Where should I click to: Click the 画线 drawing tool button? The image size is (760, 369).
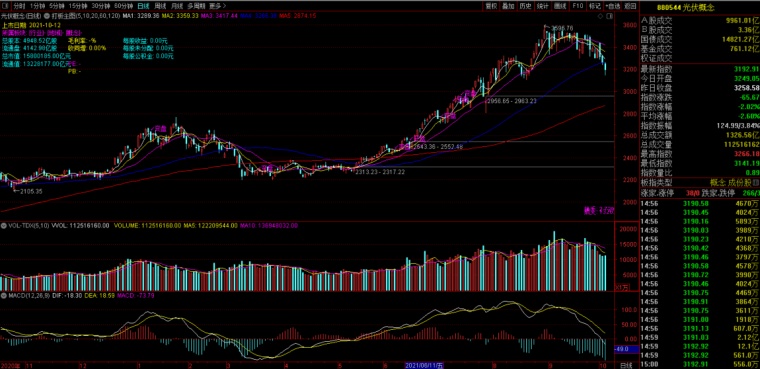pyautogui.click(x=560, y=6)
